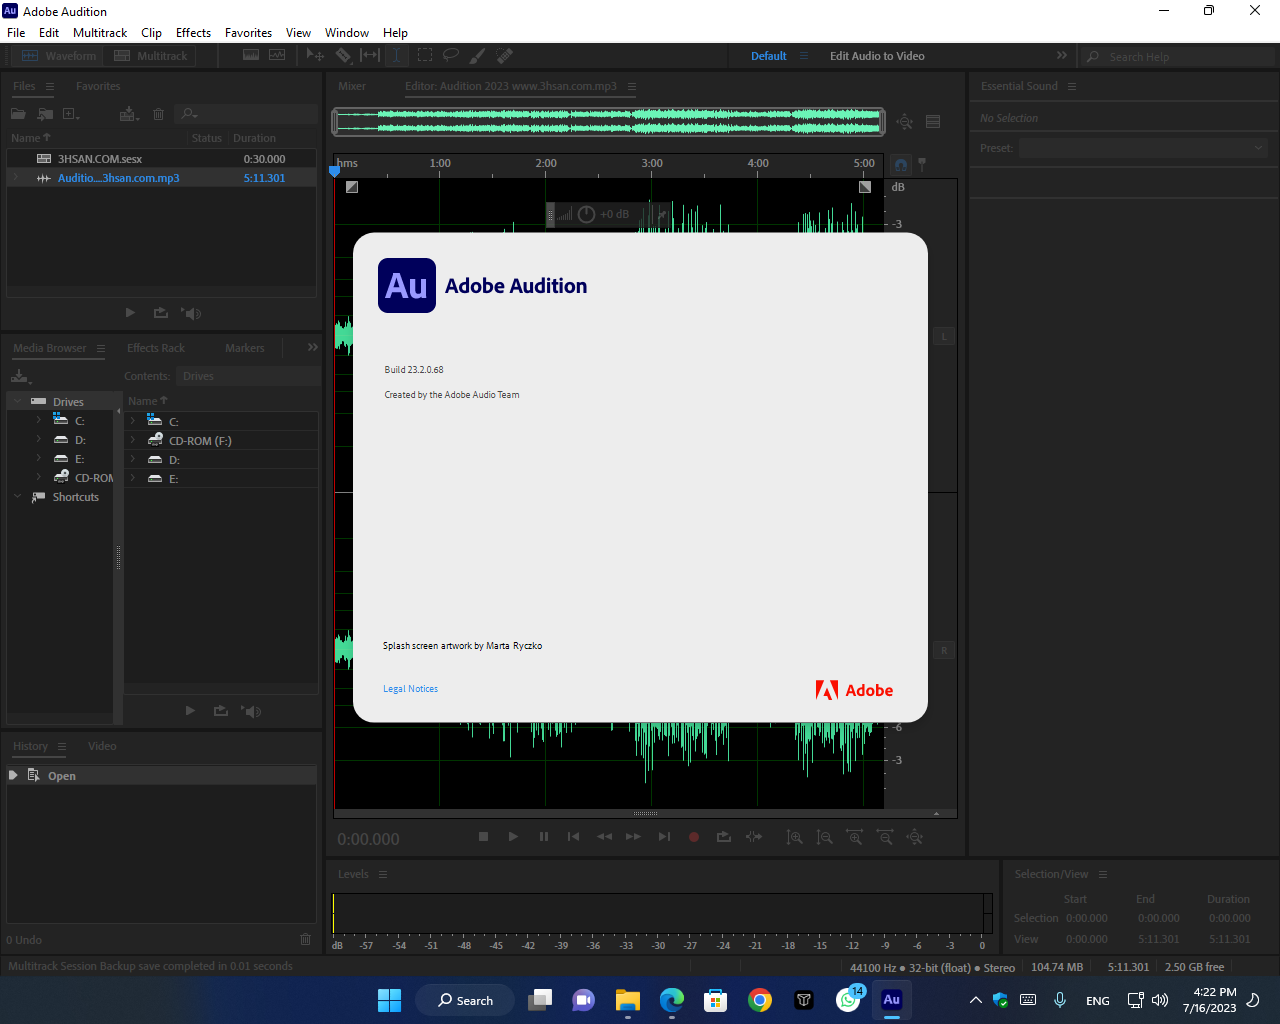Expand the D: drive in left tree
The width and height of the screenshot is (1280, 1024).
(x=38, y=440)
